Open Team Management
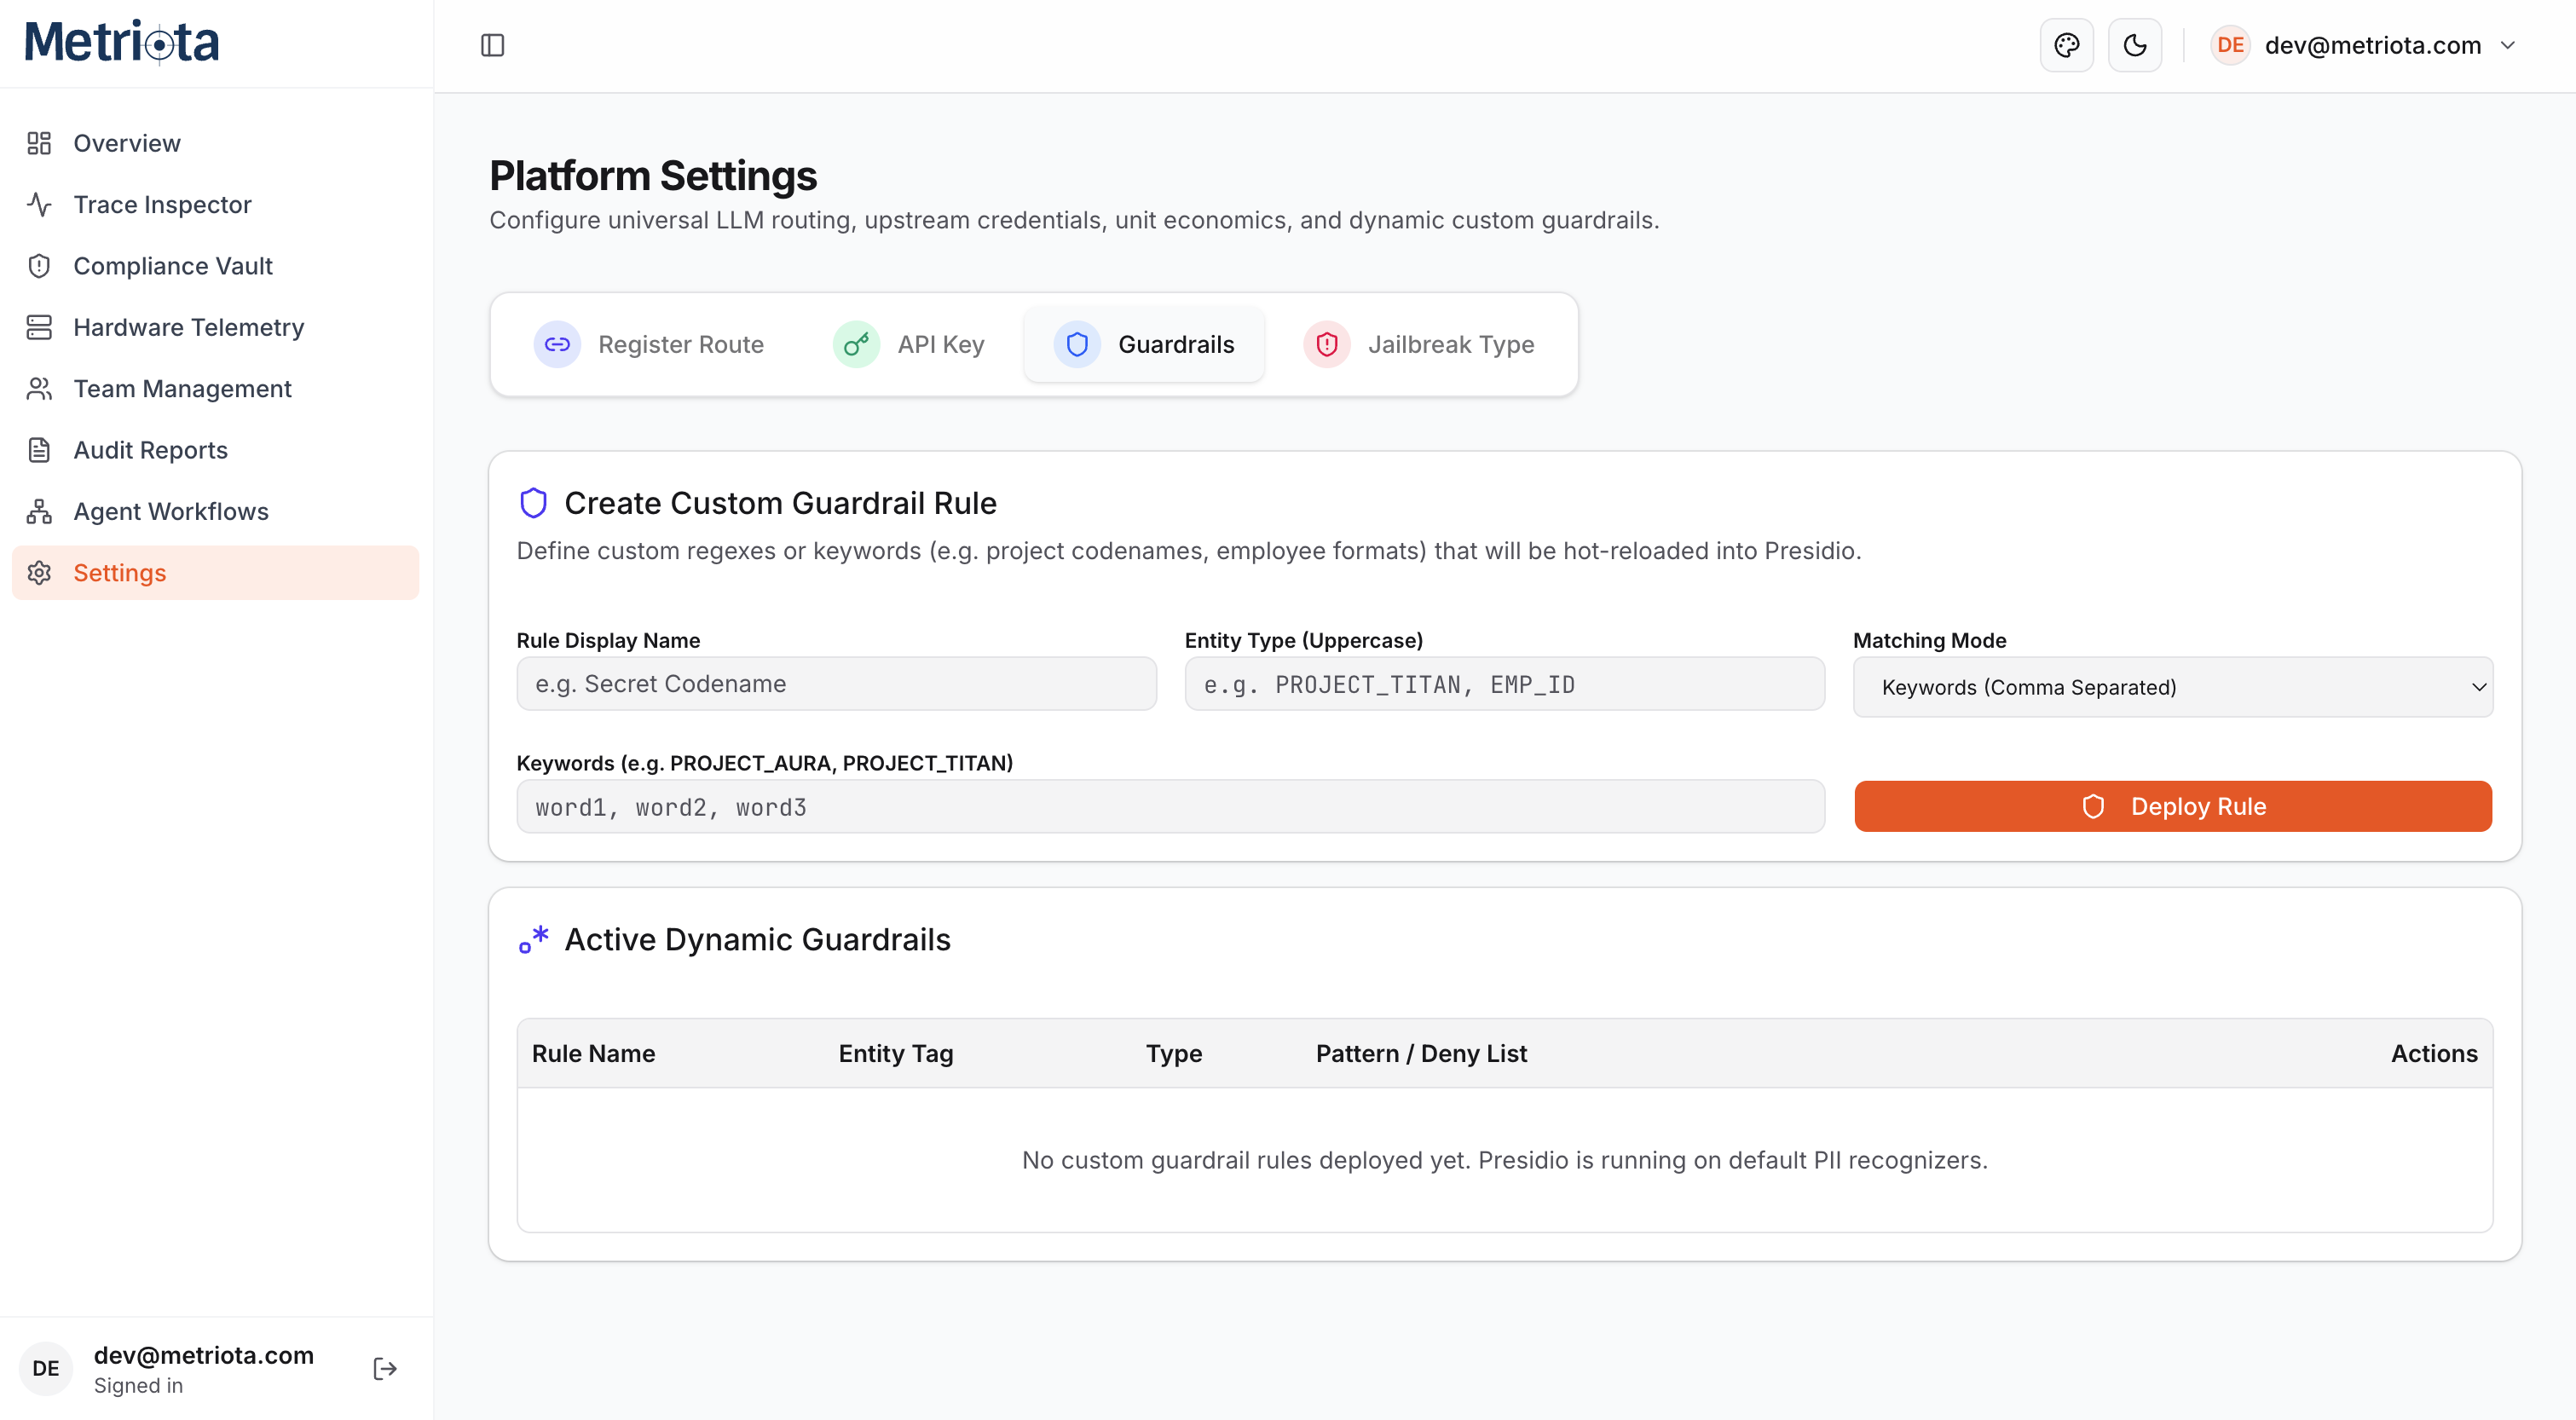 215,388
